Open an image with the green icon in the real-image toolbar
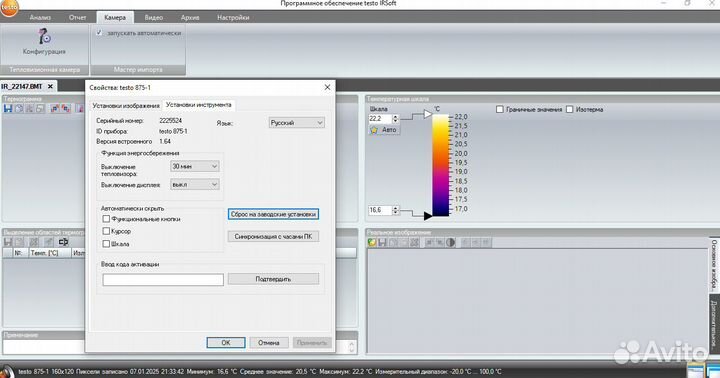The image size is (720, 378). tap(372, 243)
